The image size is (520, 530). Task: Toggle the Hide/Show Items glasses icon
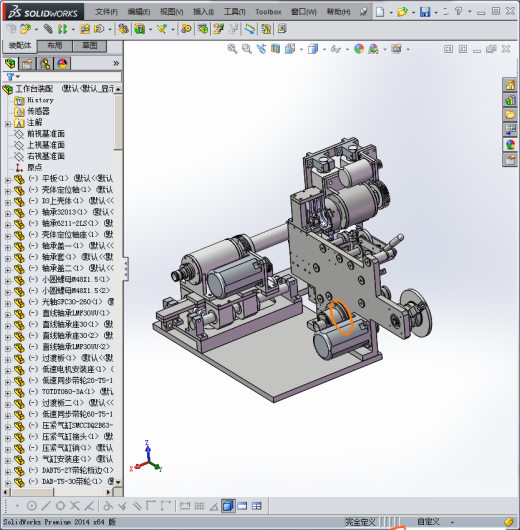[x=336, y=49]
